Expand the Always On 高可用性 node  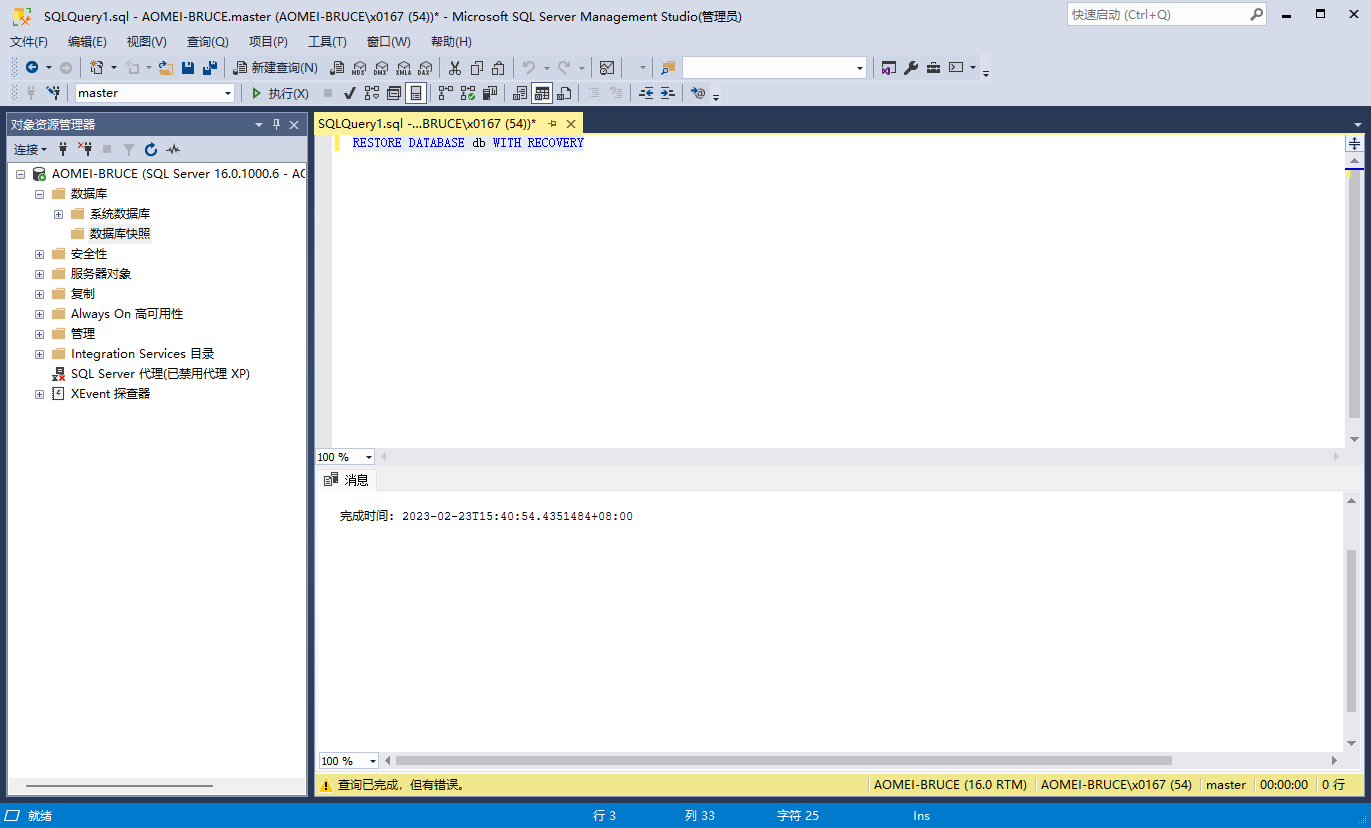click(x=39, y=314)
